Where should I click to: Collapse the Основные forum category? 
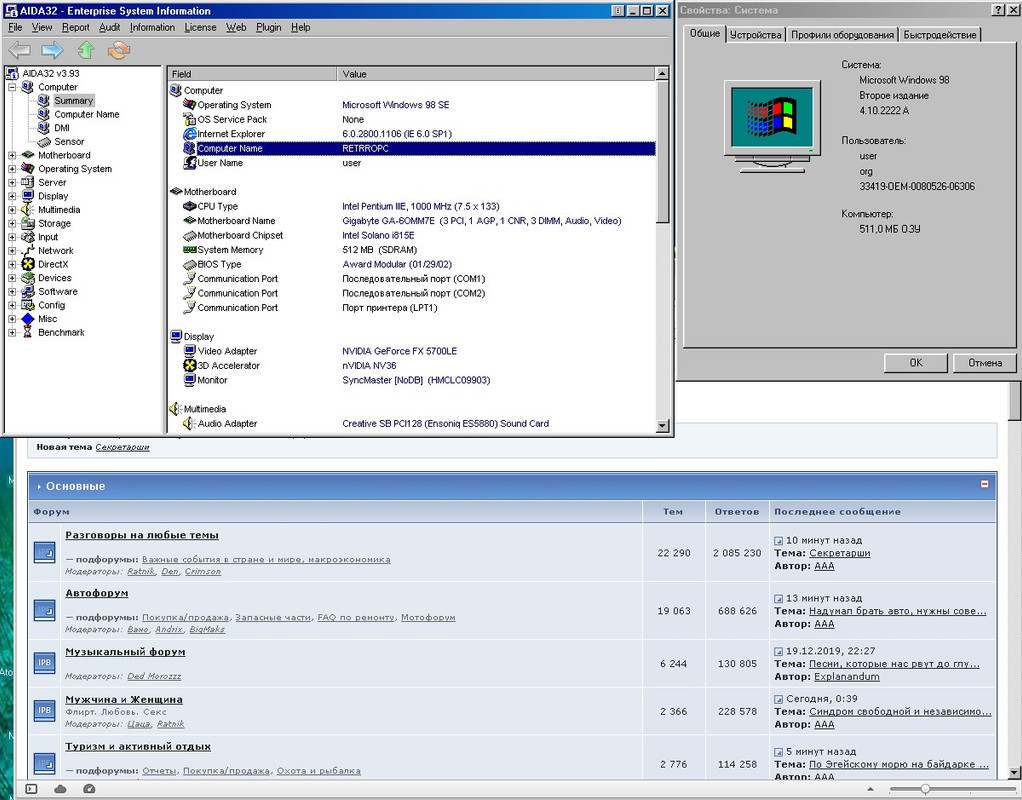click(x=984, y=484)
